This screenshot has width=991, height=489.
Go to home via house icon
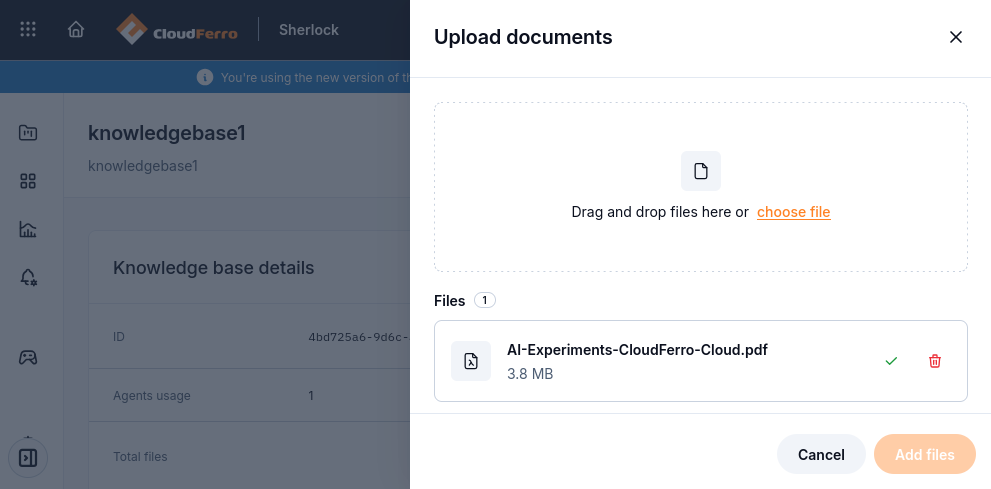76,29
